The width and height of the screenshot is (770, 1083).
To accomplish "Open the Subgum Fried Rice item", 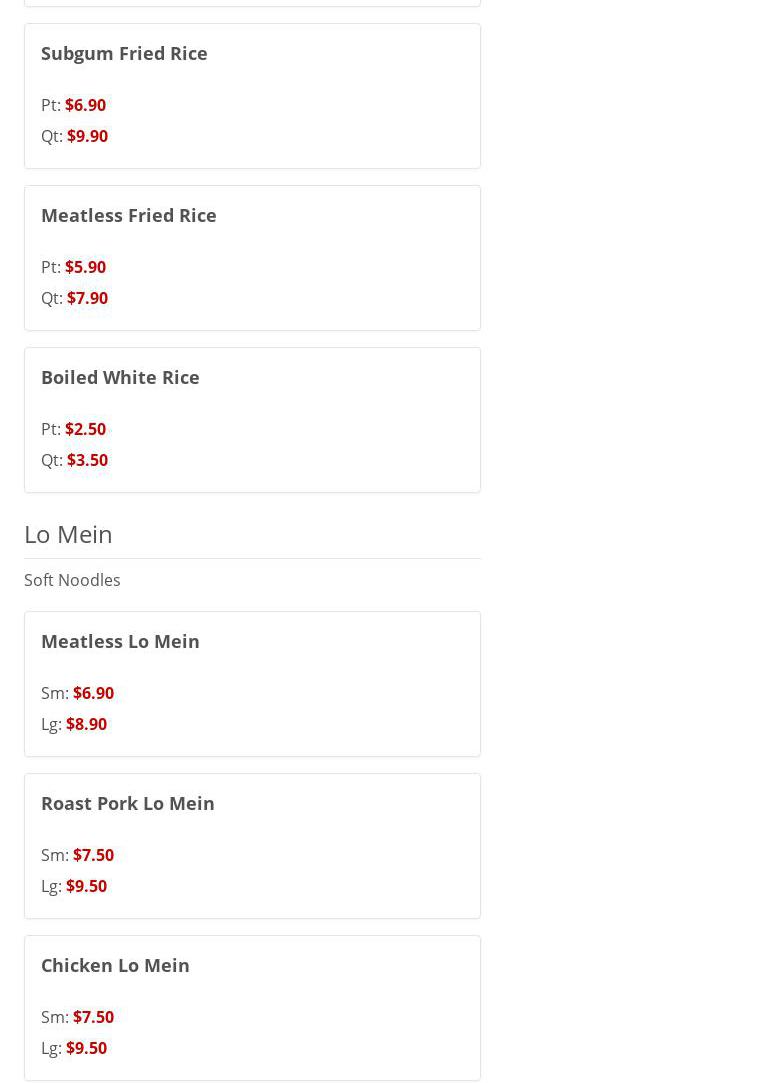I will [x=124, y=53].
